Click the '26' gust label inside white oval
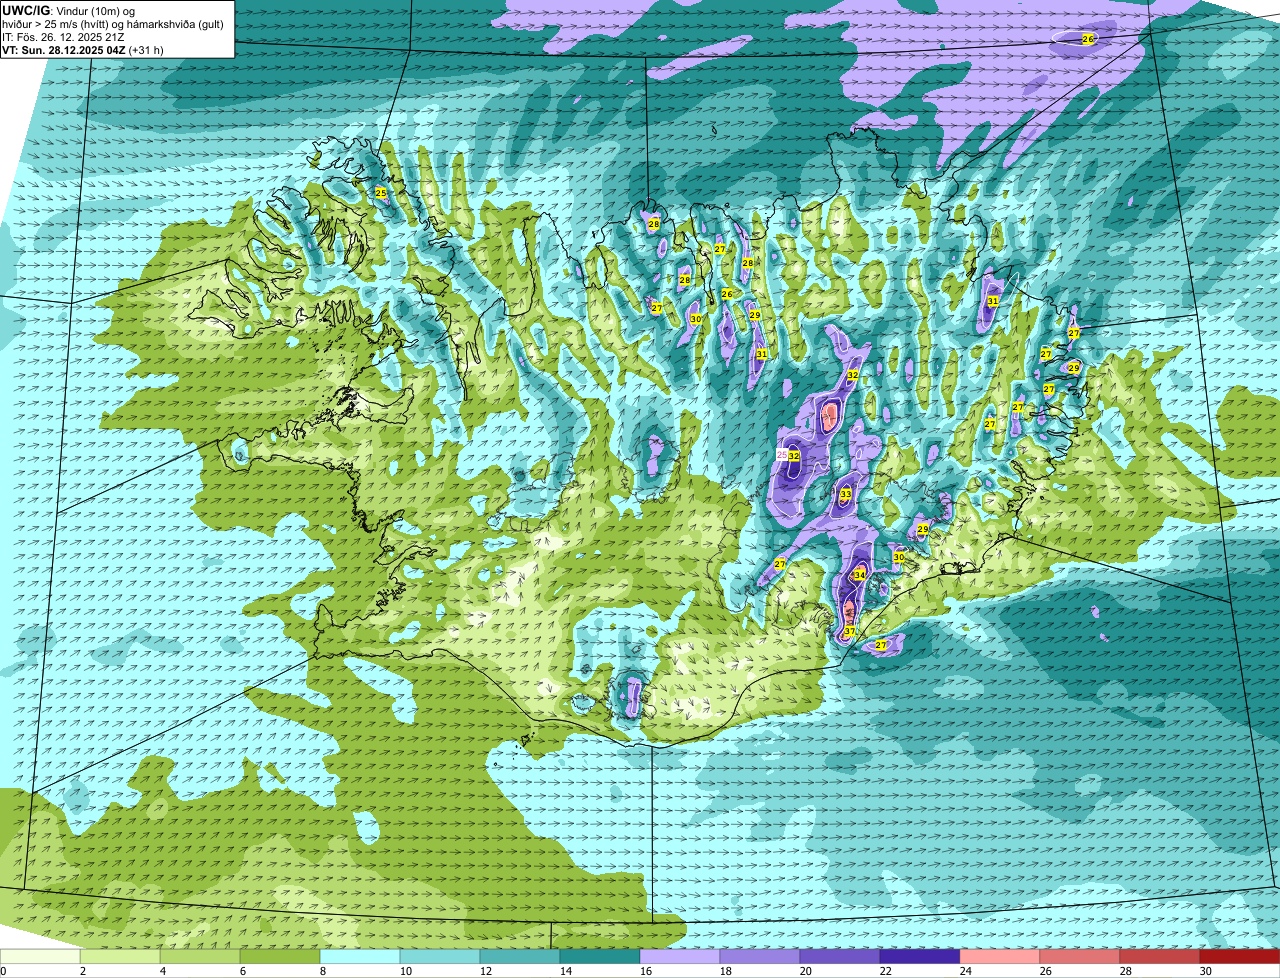The width and height of the screenshot is (1280, 978). coord(1088,38)
